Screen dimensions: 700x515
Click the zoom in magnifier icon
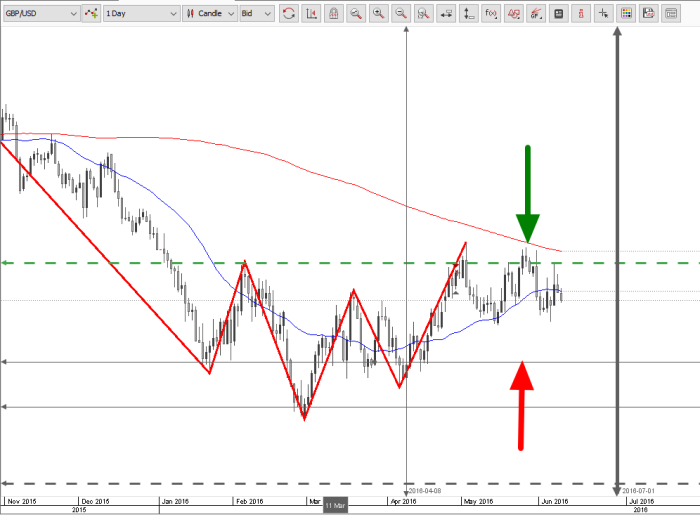(379, 14)
